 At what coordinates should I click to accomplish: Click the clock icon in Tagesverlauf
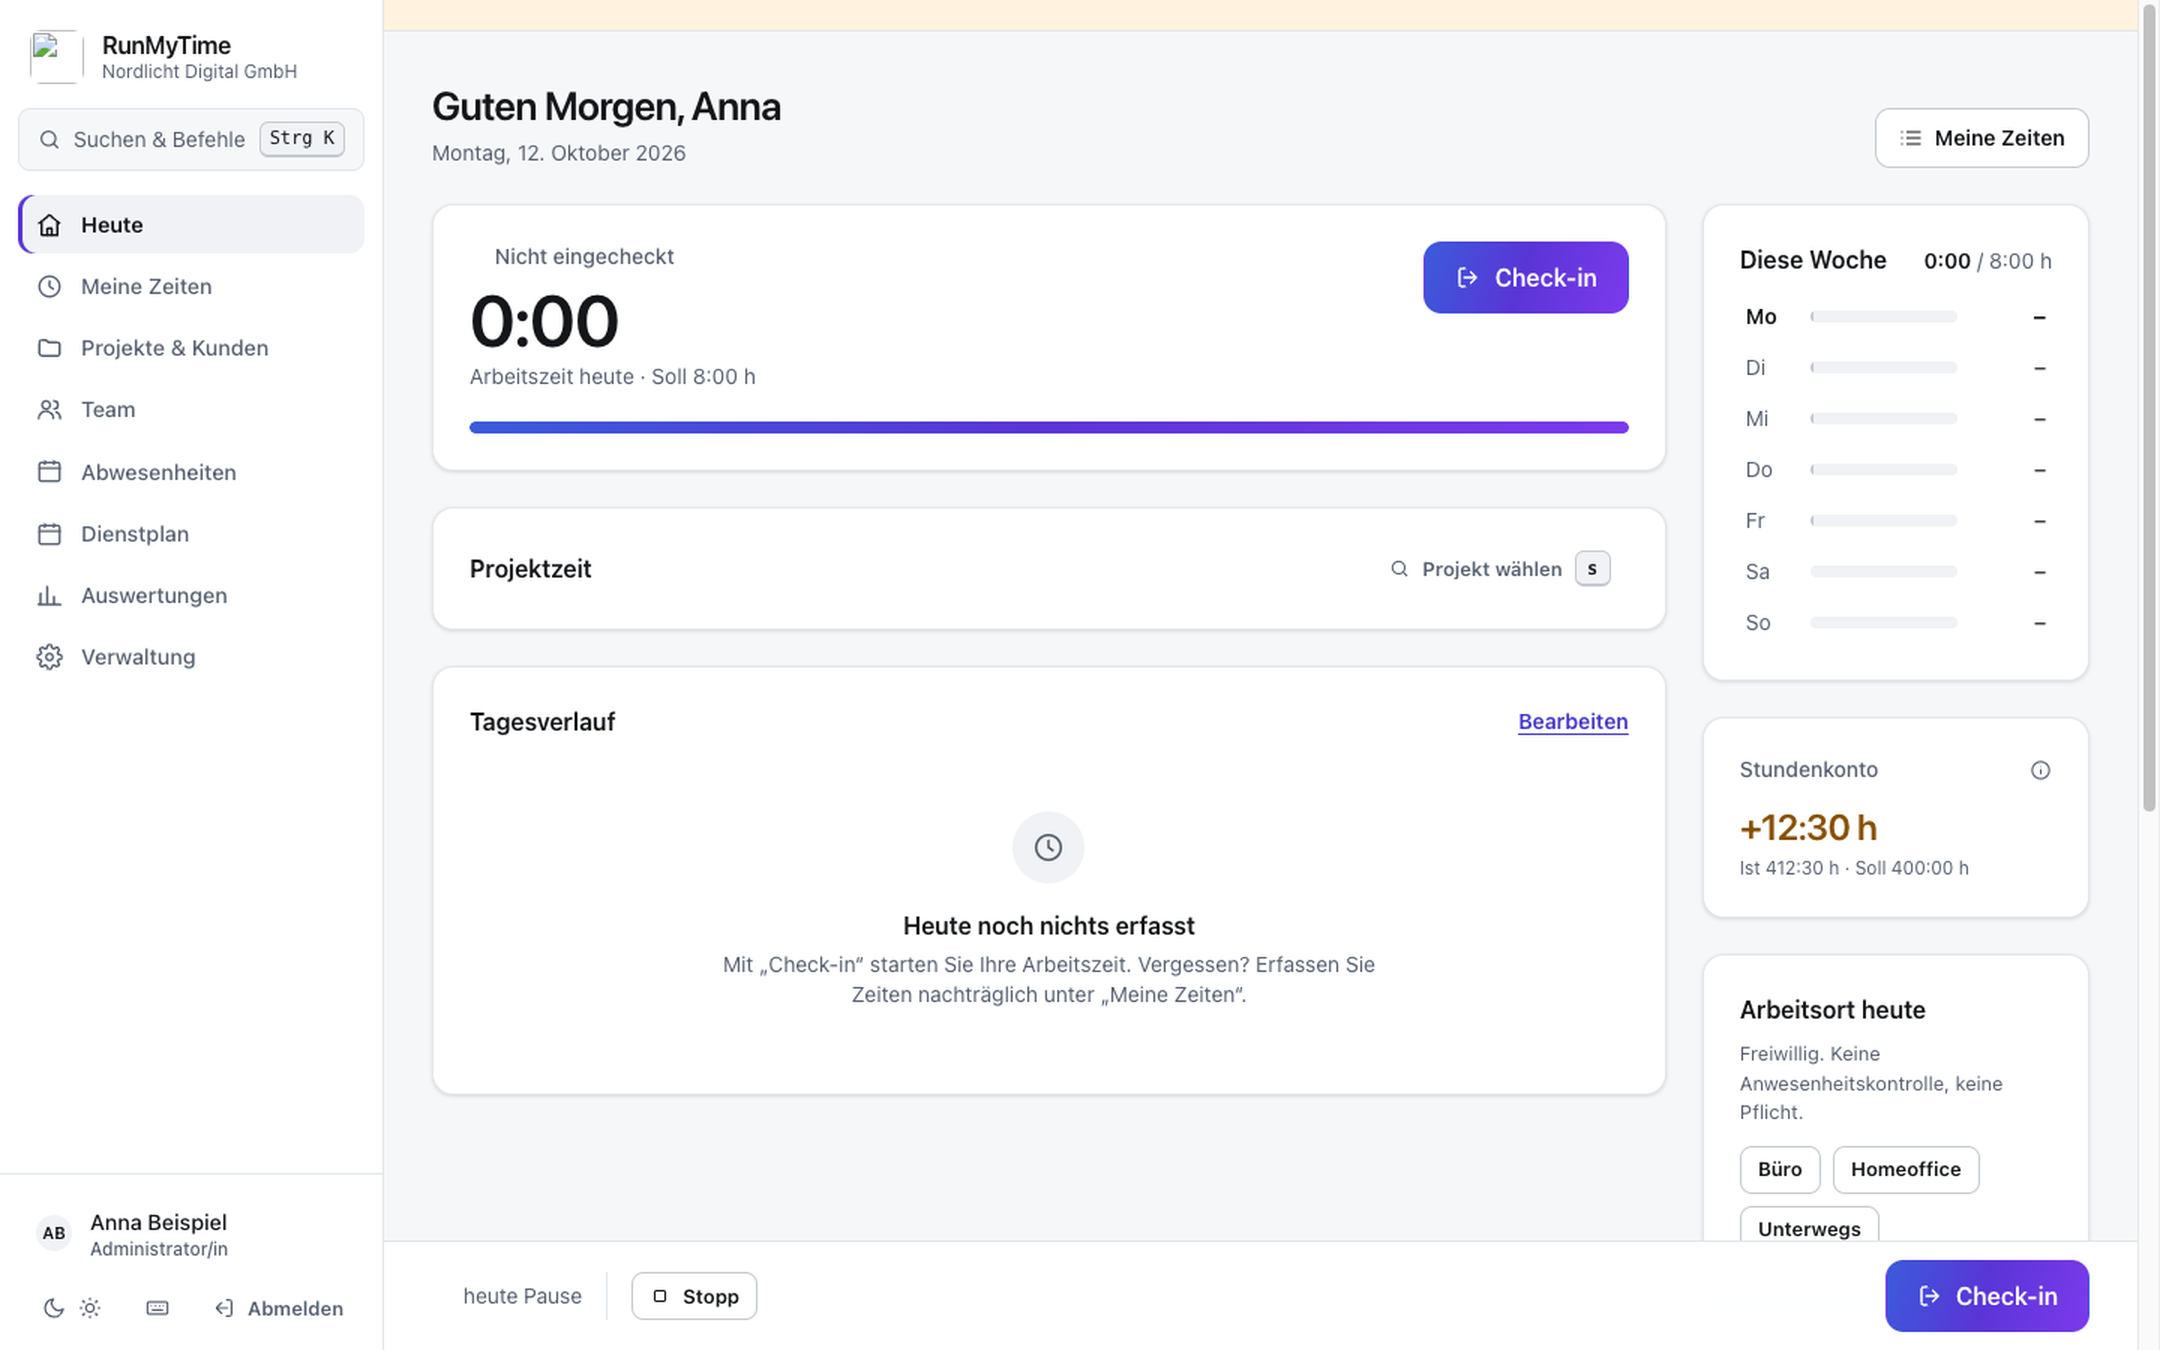[x=1048, y=848]
